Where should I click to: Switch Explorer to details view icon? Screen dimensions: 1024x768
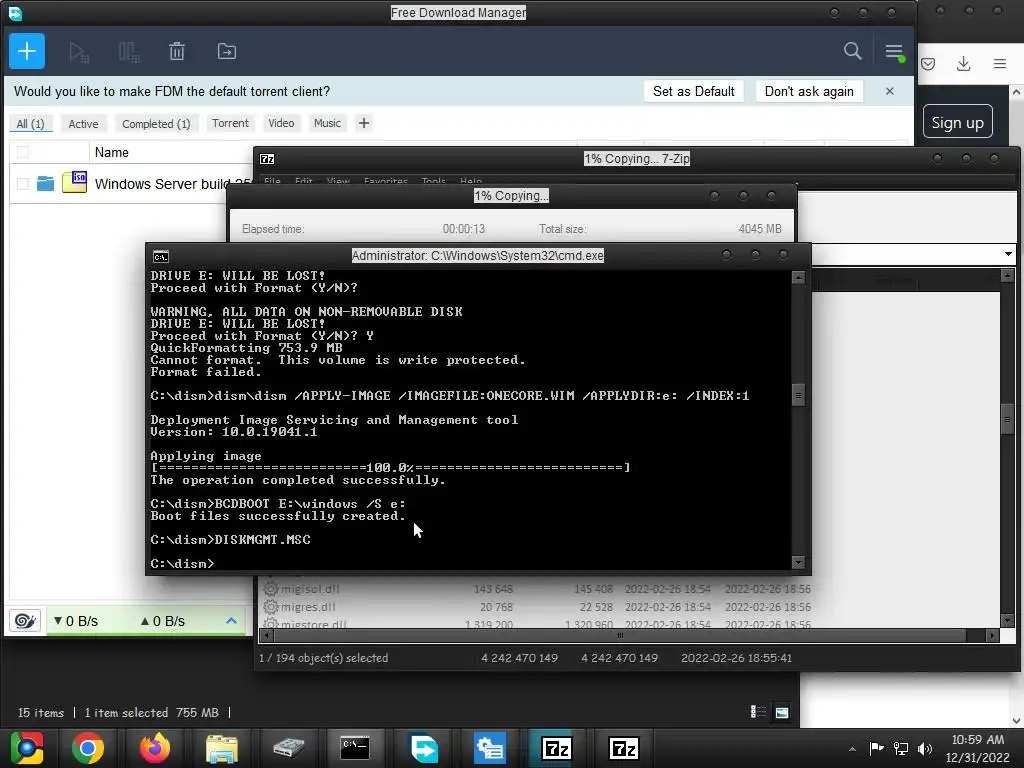pyautogui.click(x=758, y=712)
